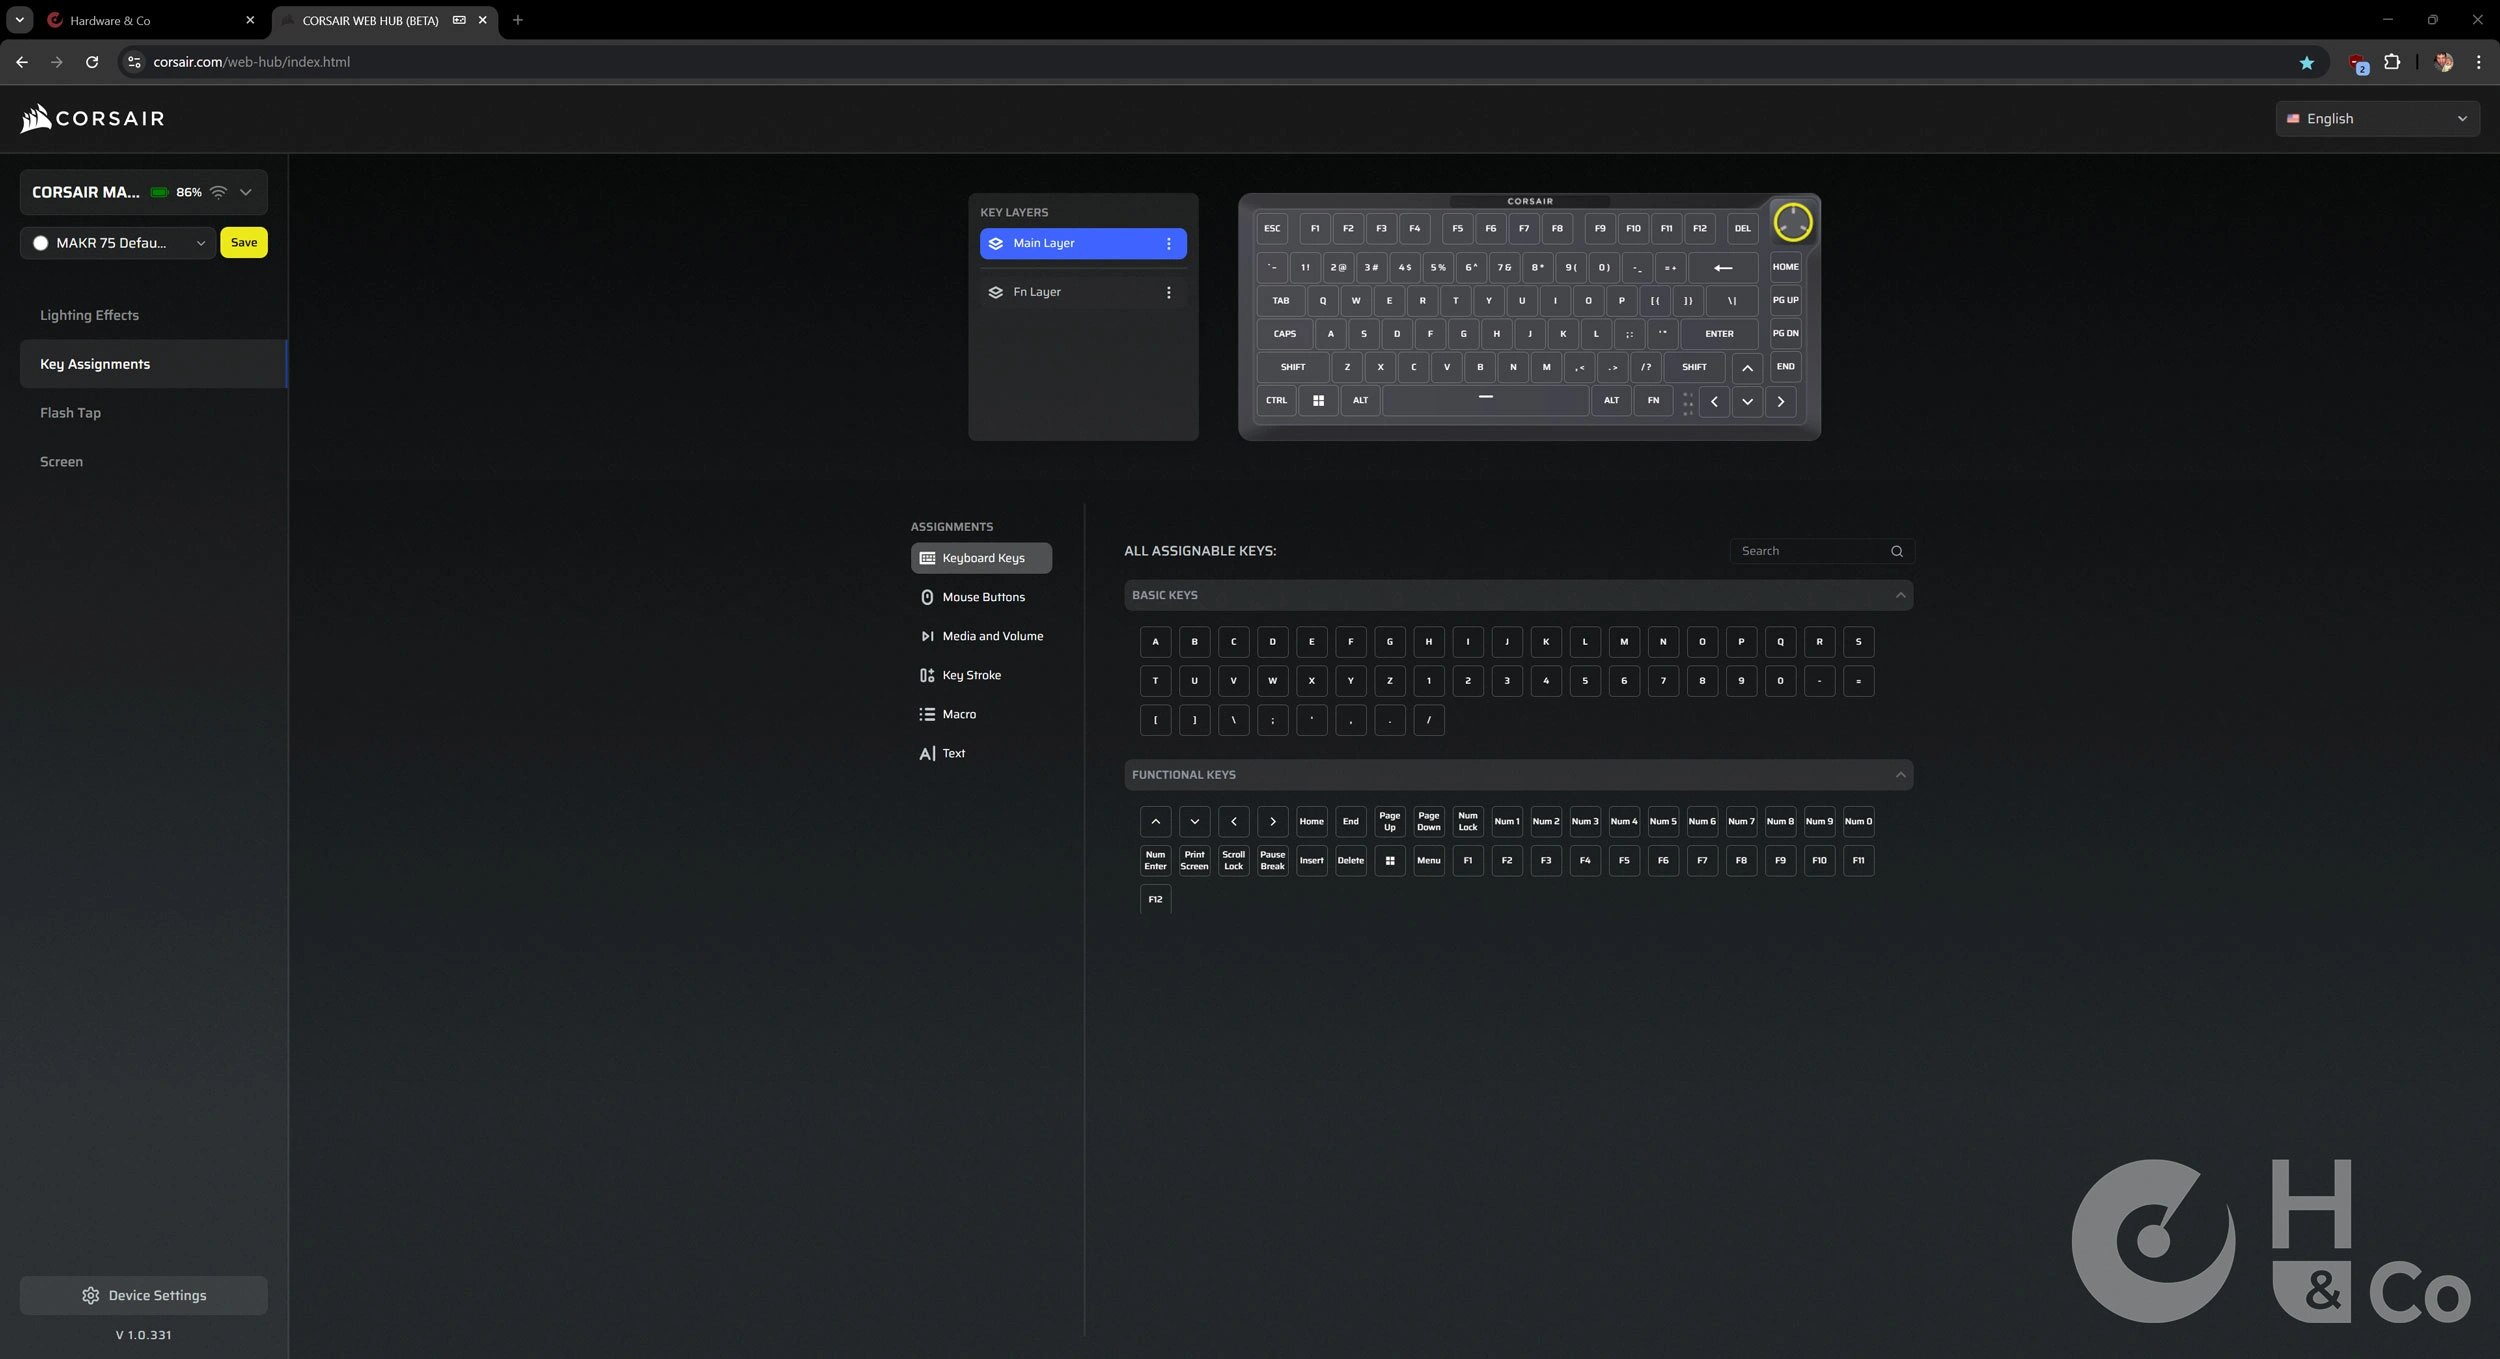Select Text assignment type
This screenshot has width=2500, height=1359.
tap(981, 753)
